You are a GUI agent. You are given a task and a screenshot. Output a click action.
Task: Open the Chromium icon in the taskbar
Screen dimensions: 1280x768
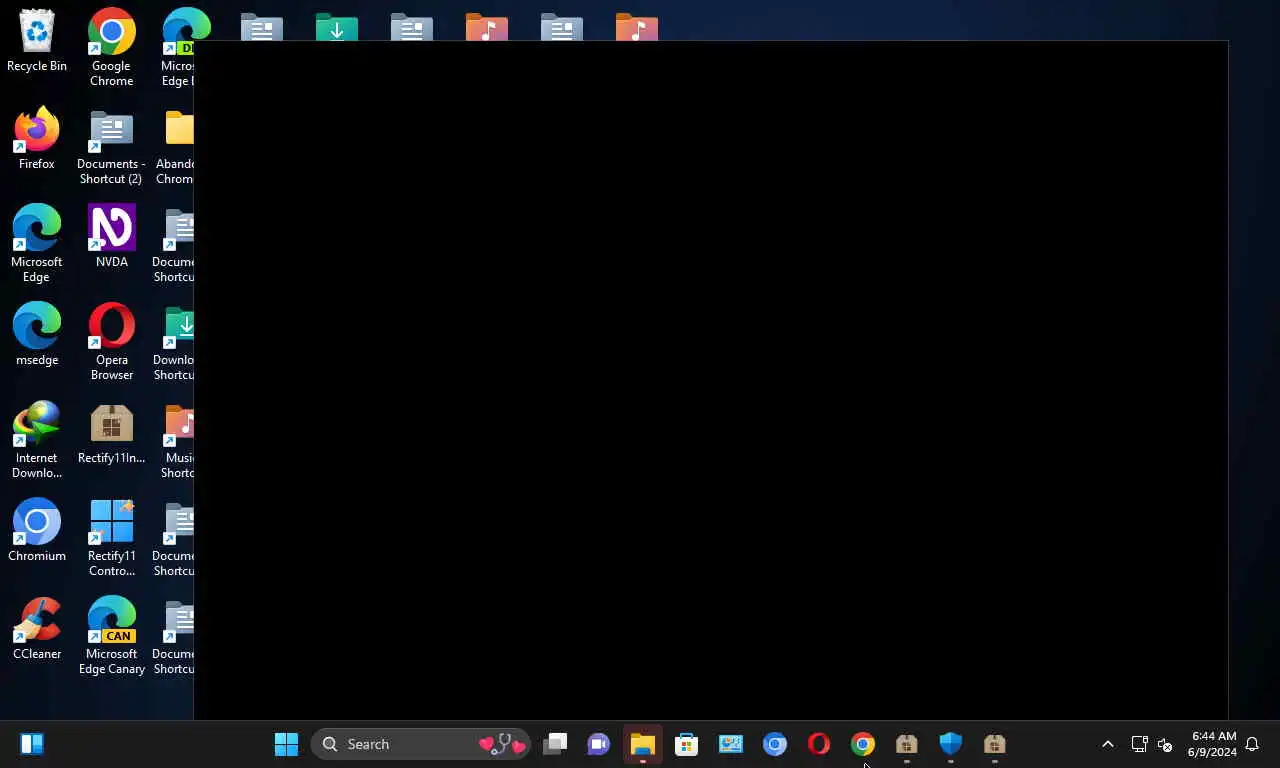click(x=775, y=744)
